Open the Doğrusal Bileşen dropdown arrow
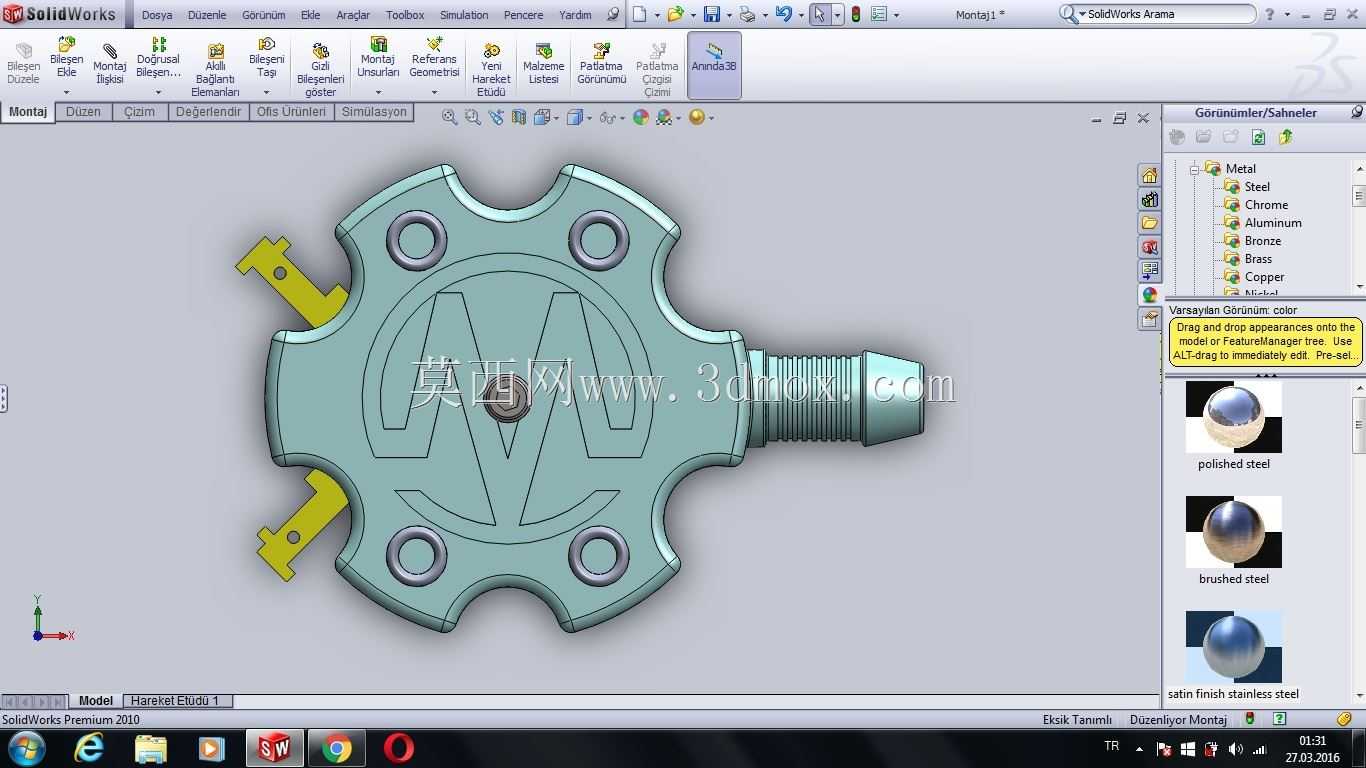 tap(158, 92)
